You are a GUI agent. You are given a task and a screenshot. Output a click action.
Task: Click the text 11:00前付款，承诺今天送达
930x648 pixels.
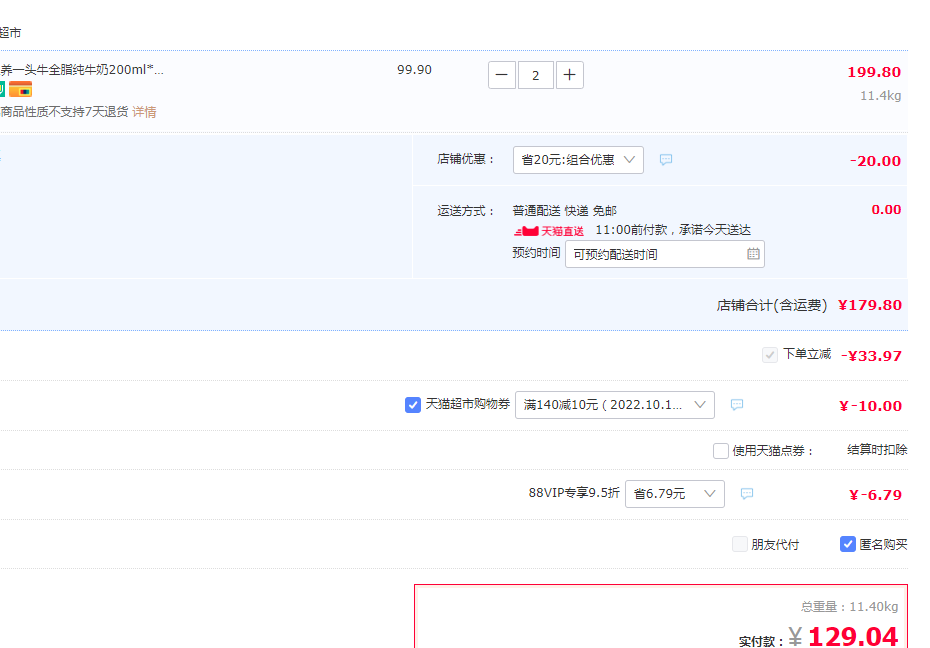pyautogui.click(x=673, y=230)
